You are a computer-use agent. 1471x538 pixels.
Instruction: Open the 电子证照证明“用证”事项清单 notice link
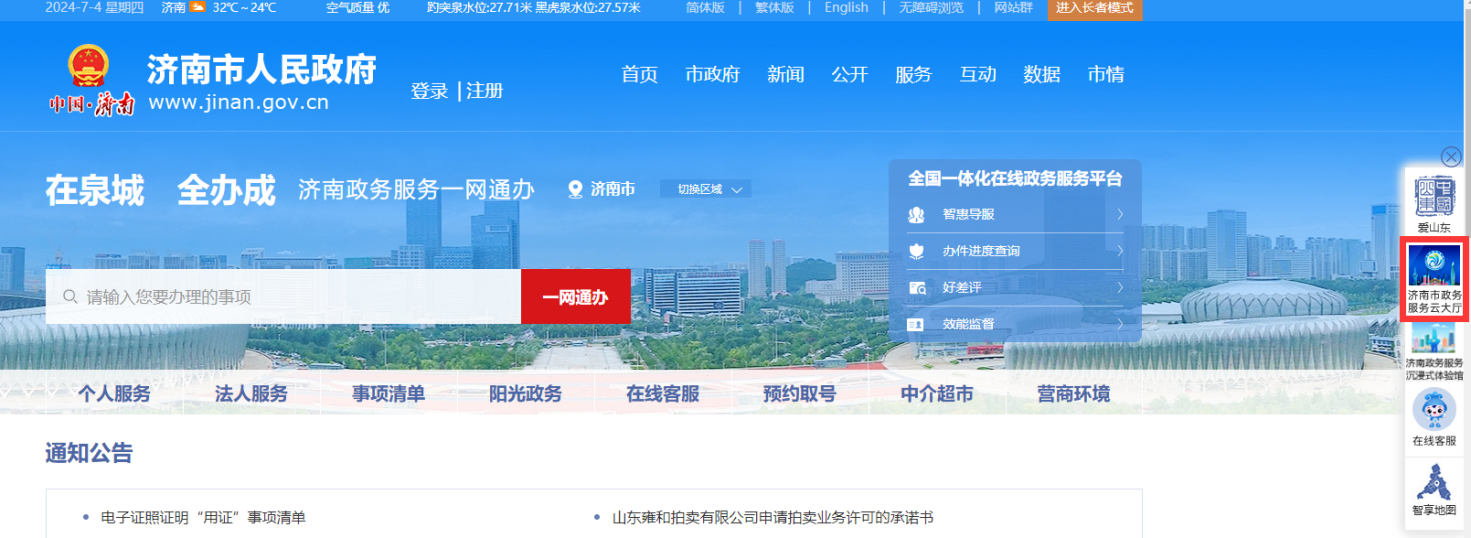[x=203, y=517]
